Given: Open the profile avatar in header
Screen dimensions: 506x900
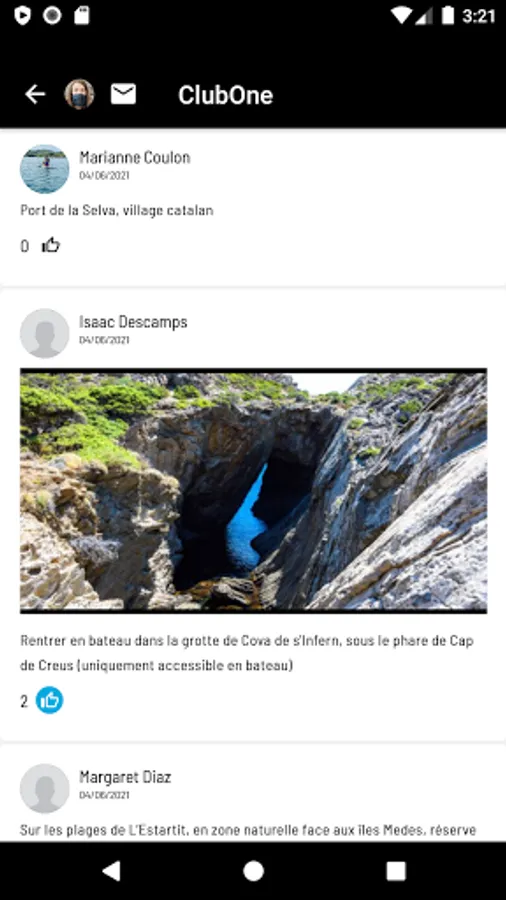Looking at the screenshot, I should coord(79,94).
